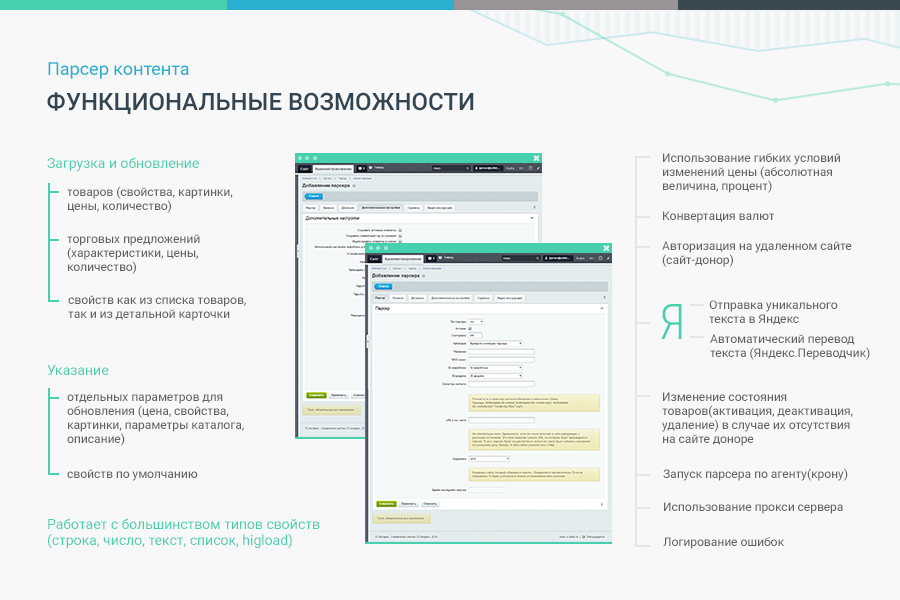Toggle the second option checkbox in settings list

399,235
